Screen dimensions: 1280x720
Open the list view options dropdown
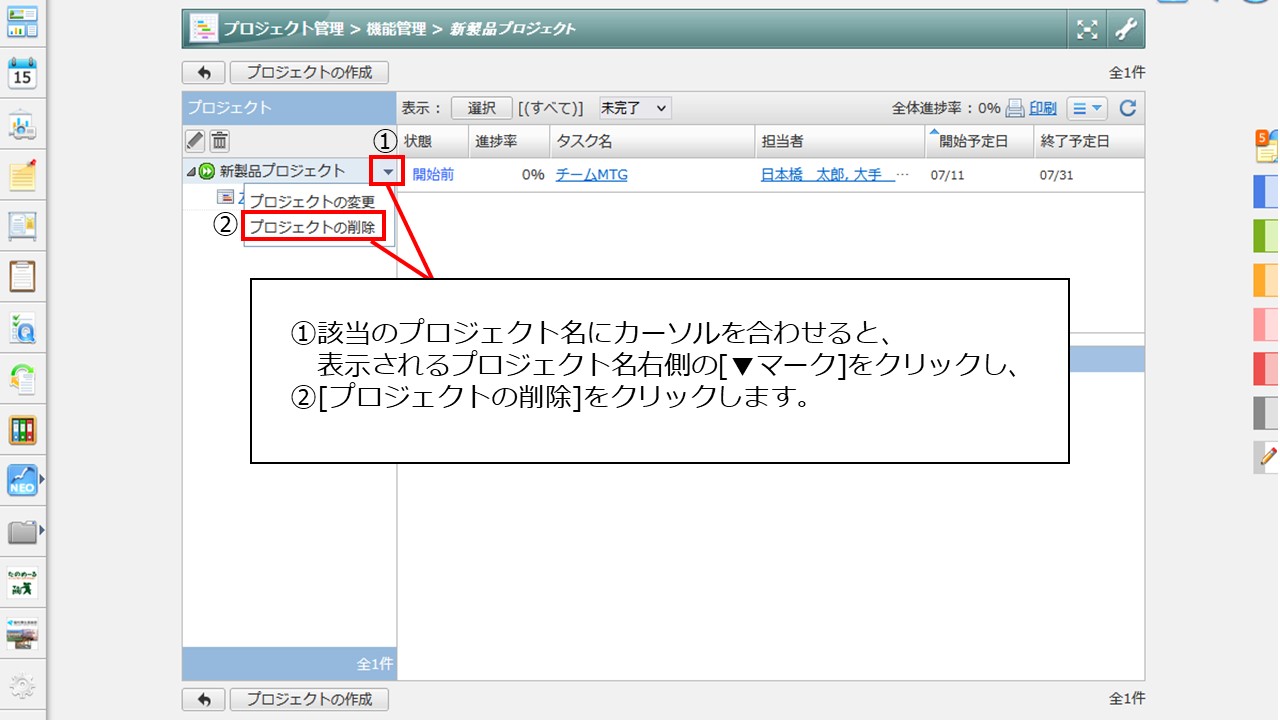point(1086,108)
